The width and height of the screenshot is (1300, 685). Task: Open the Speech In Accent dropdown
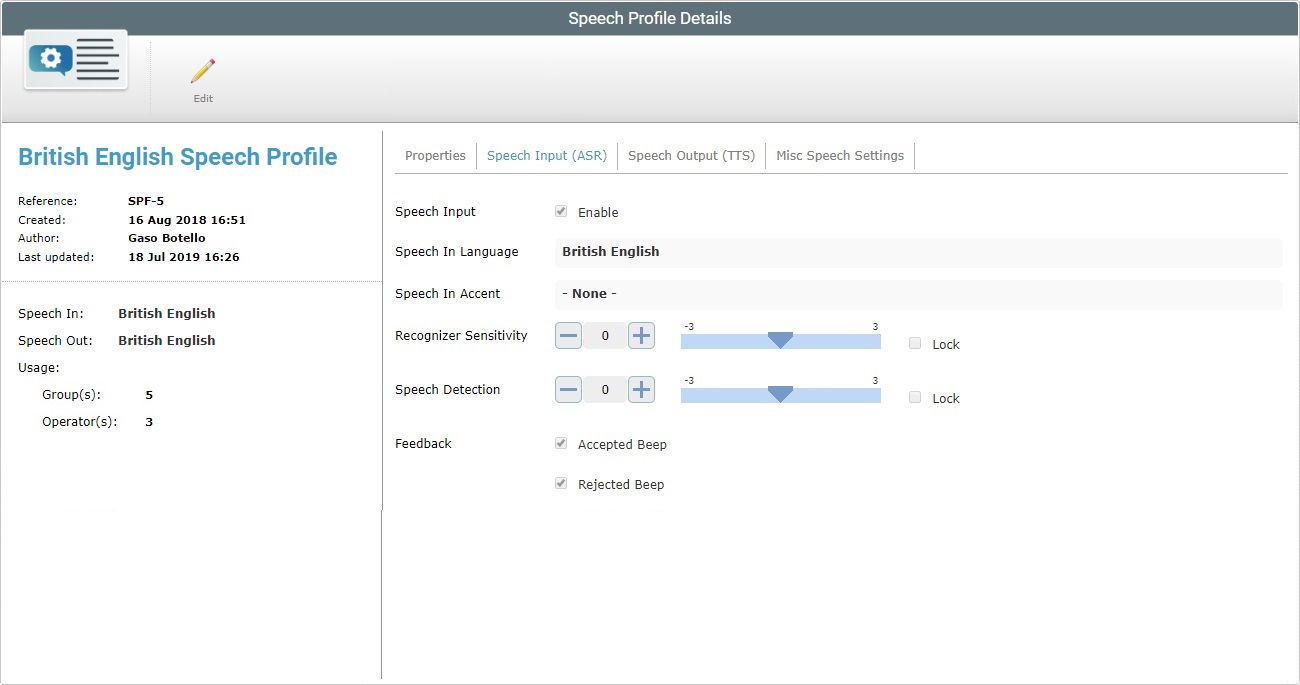(x=918, y=293)
